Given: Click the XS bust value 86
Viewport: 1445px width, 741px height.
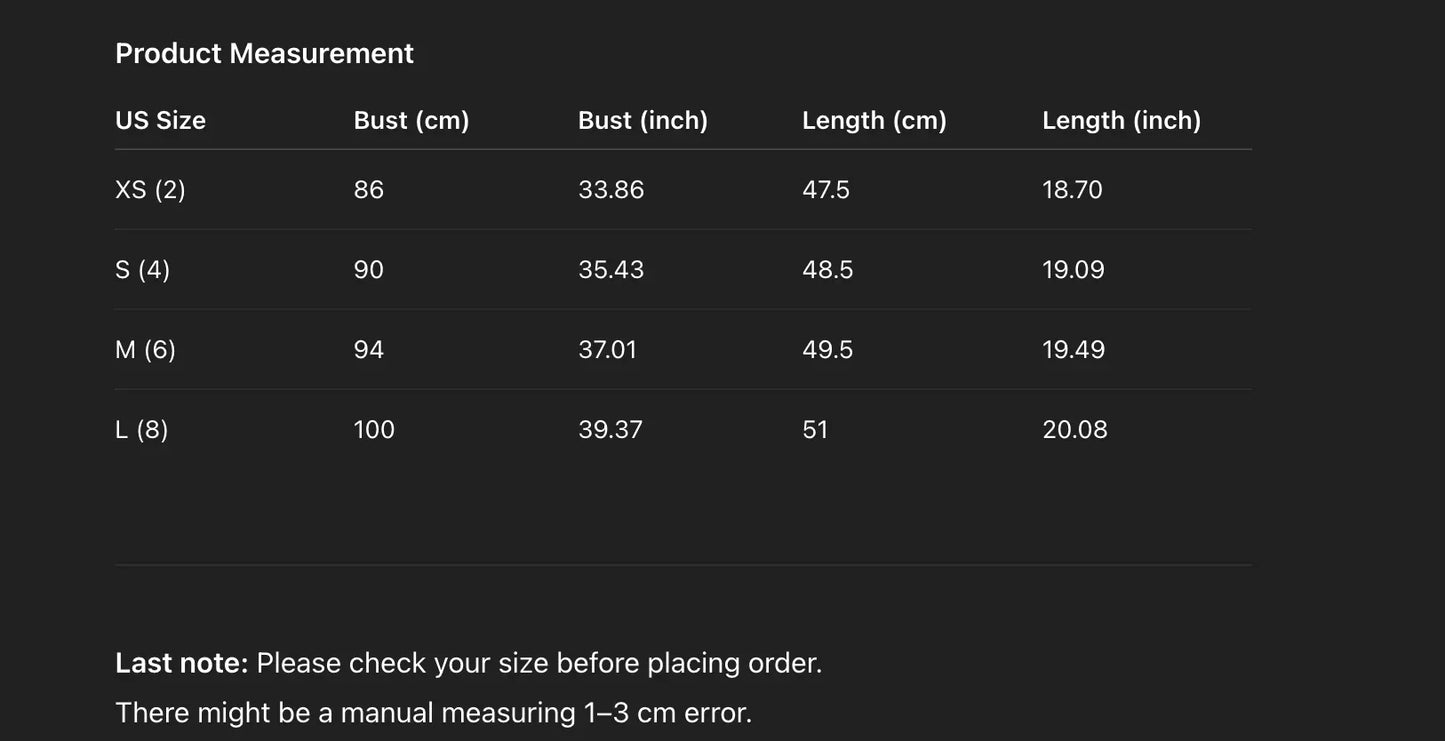Looking at the screenshot, I should [368, 189].
